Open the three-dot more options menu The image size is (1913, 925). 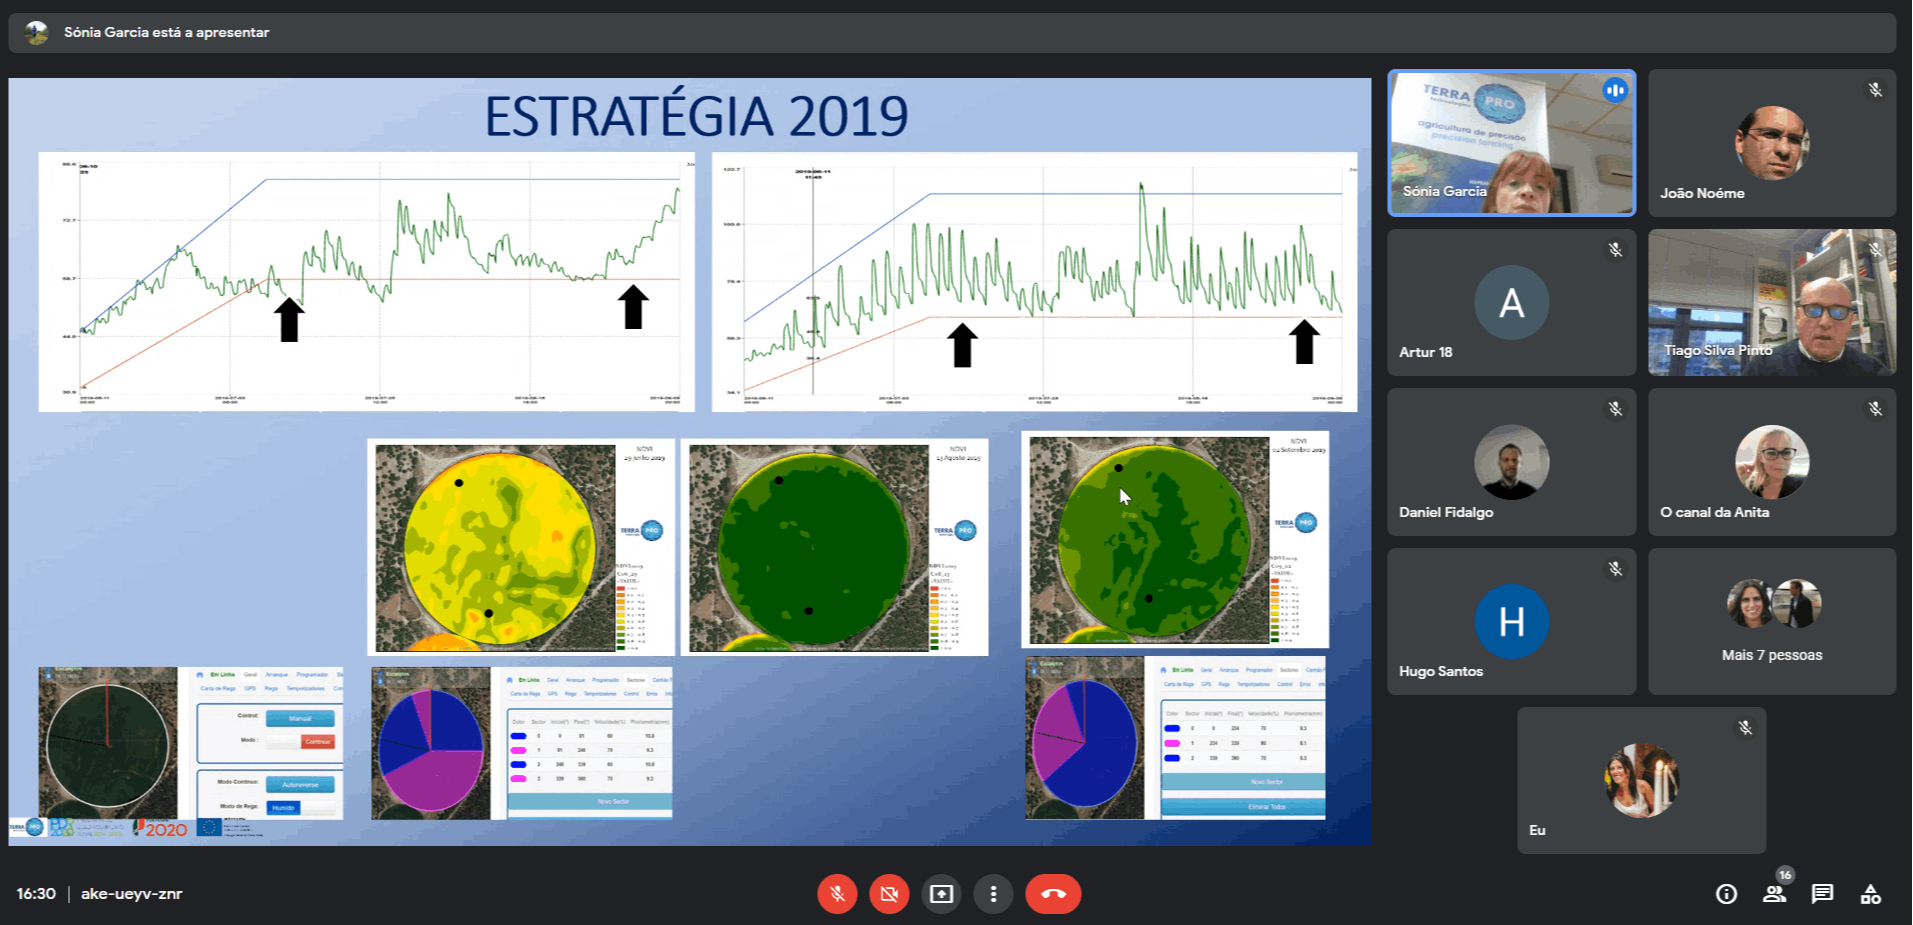pyautogui.click(x=993, y=894)
